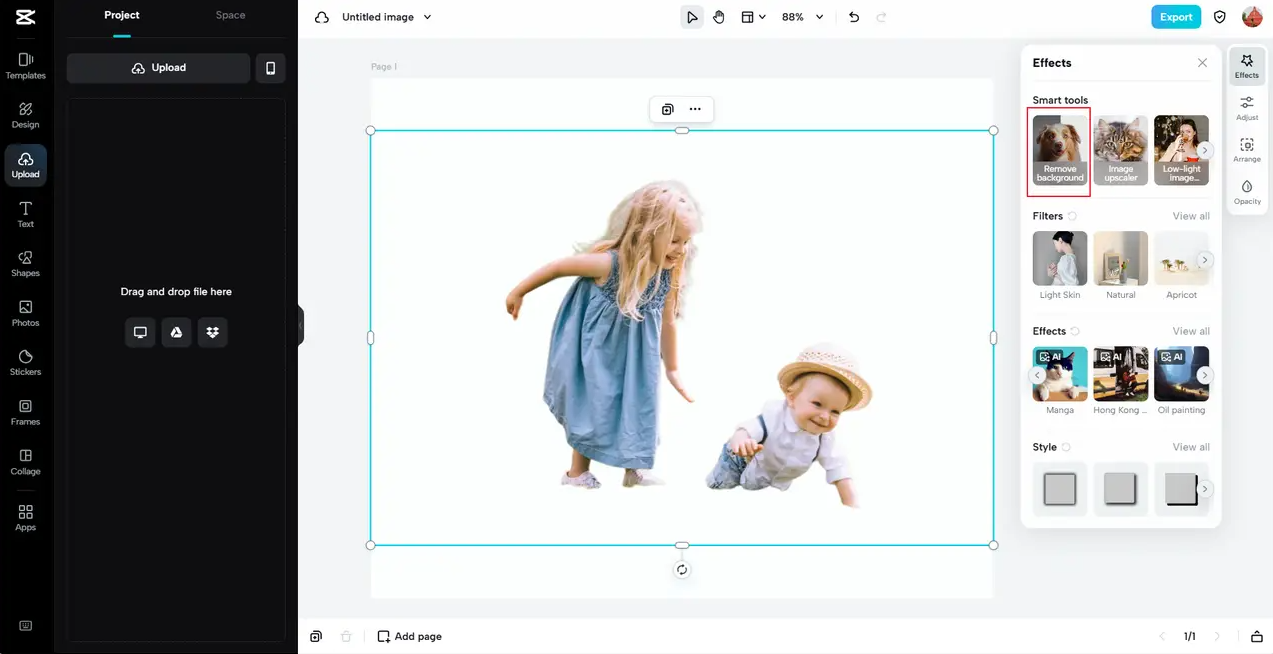
Task: Open the Design sidebar panel
Action: point(26,115)
